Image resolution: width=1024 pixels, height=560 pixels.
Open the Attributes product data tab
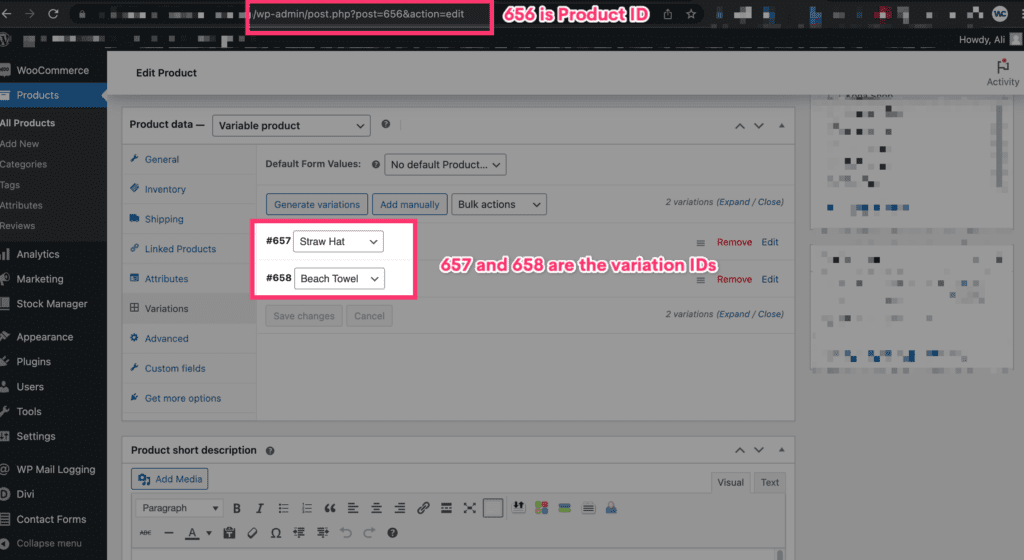pyautogui.click(x=189, y=279)
